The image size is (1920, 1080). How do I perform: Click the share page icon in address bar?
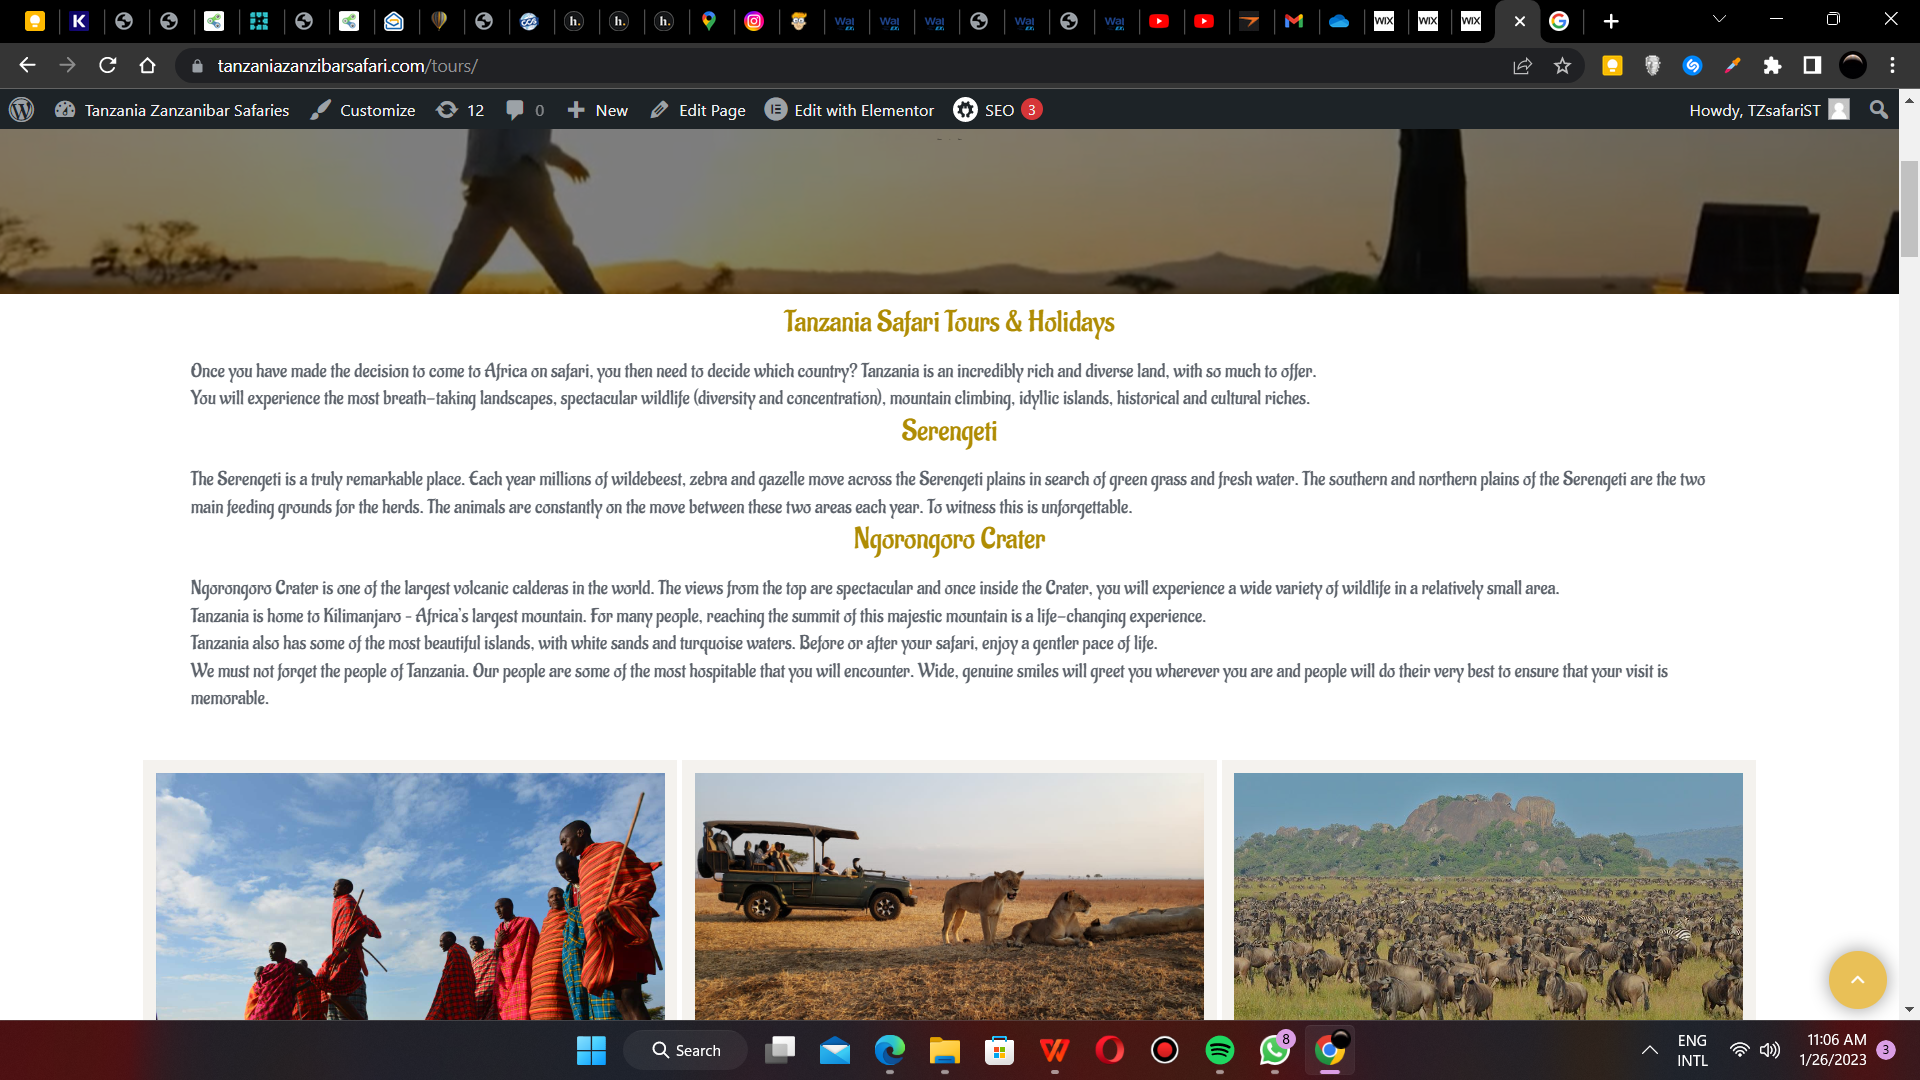pos(1522,66)
